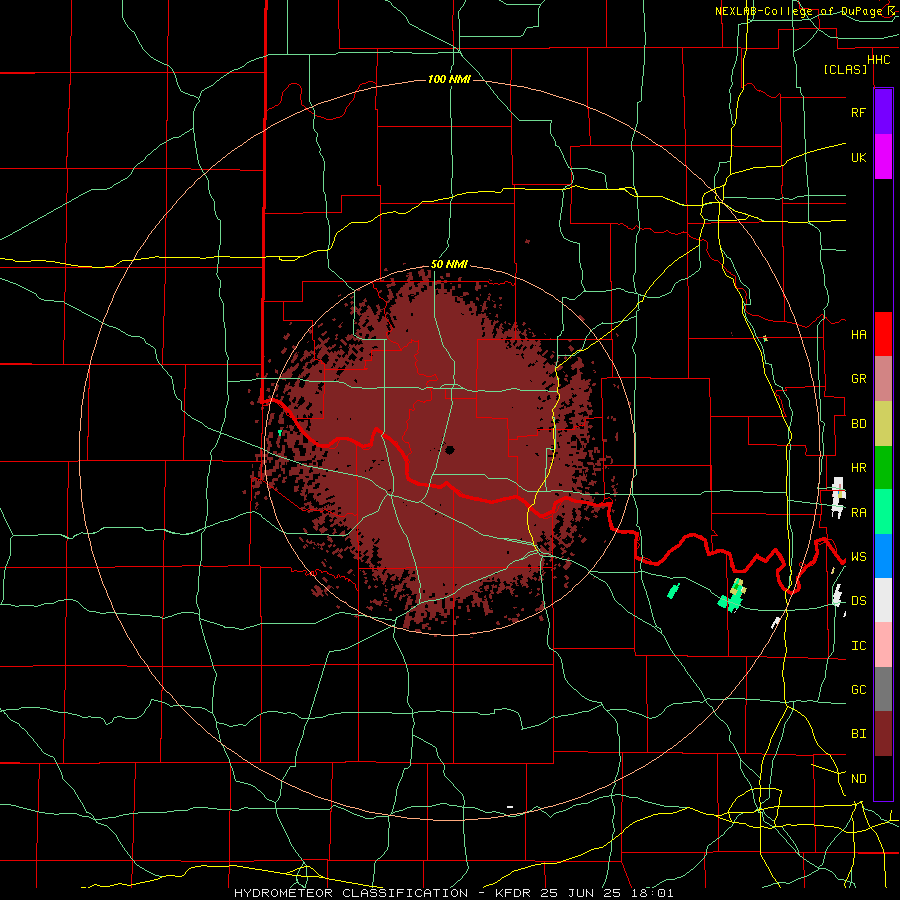Screen dimensions: 900x900
Task: Click the WS blue legend swatch
Action: point(883,556)
